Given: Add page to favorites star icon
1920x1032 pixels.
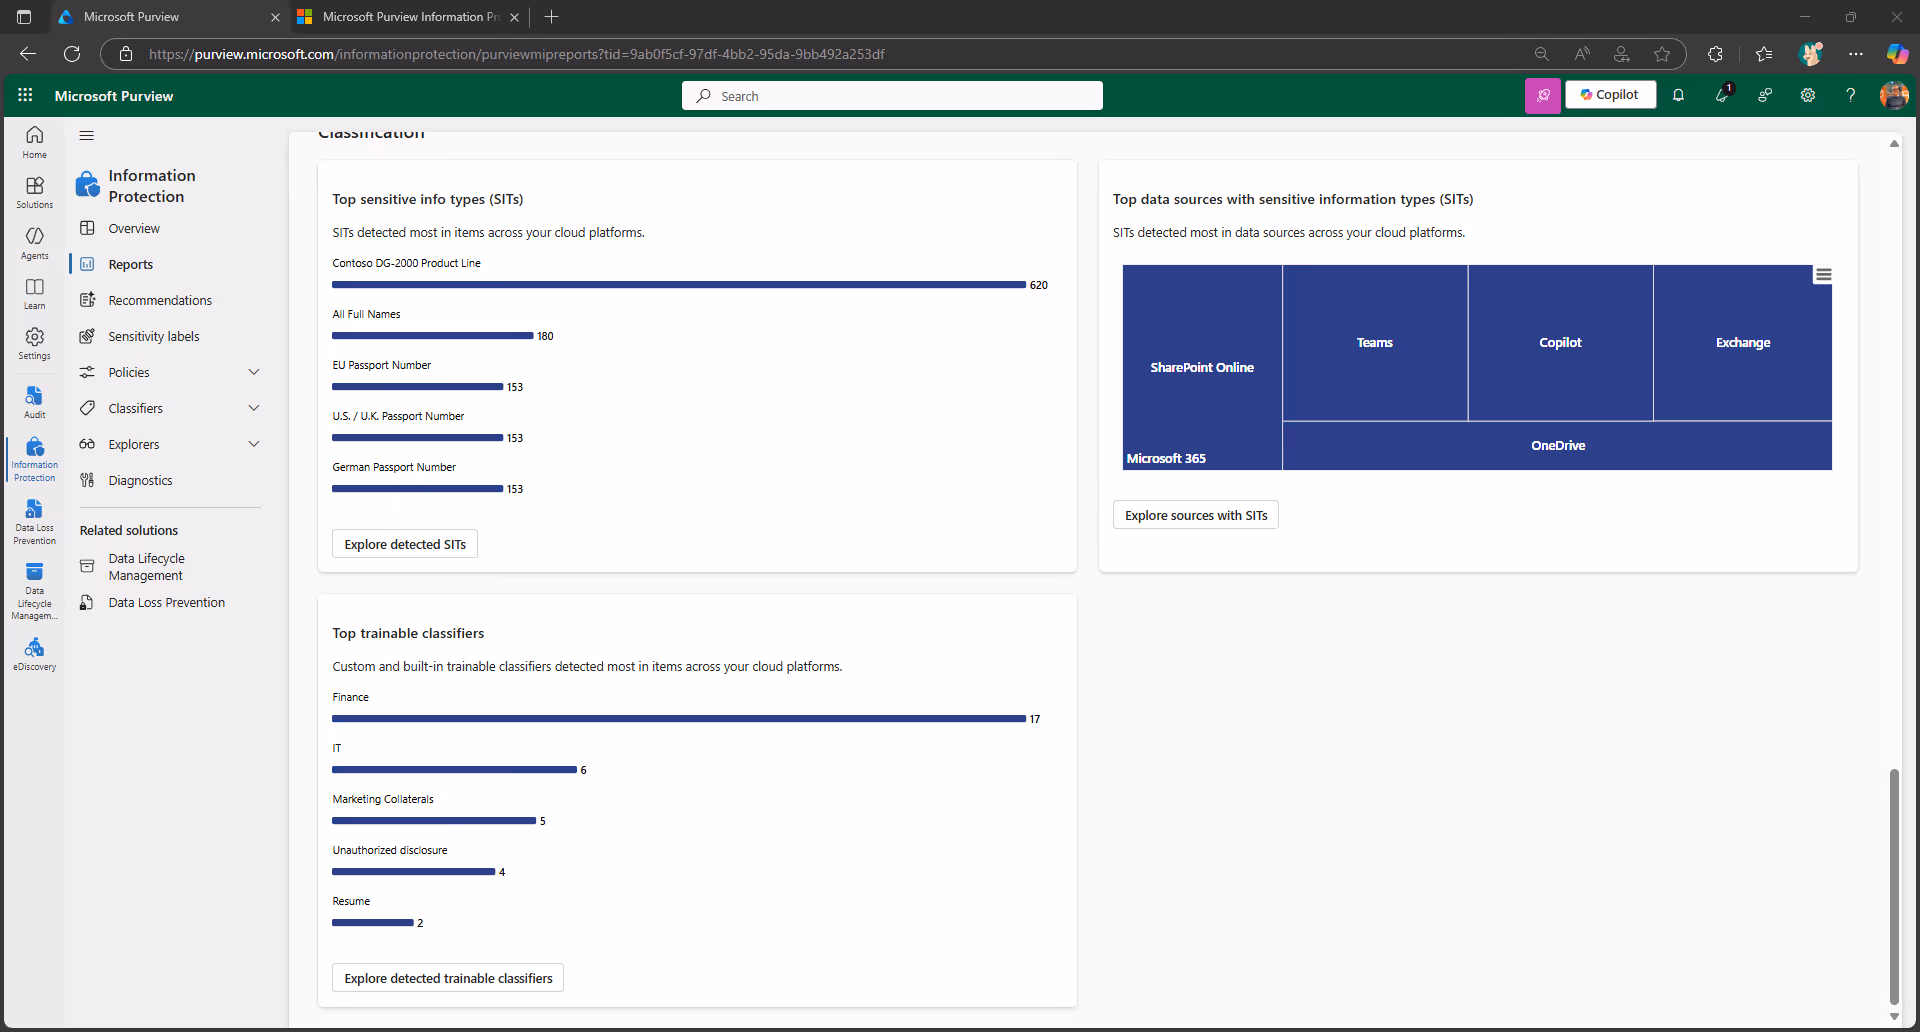Looking at the screenshot, I should point(1662,54).
